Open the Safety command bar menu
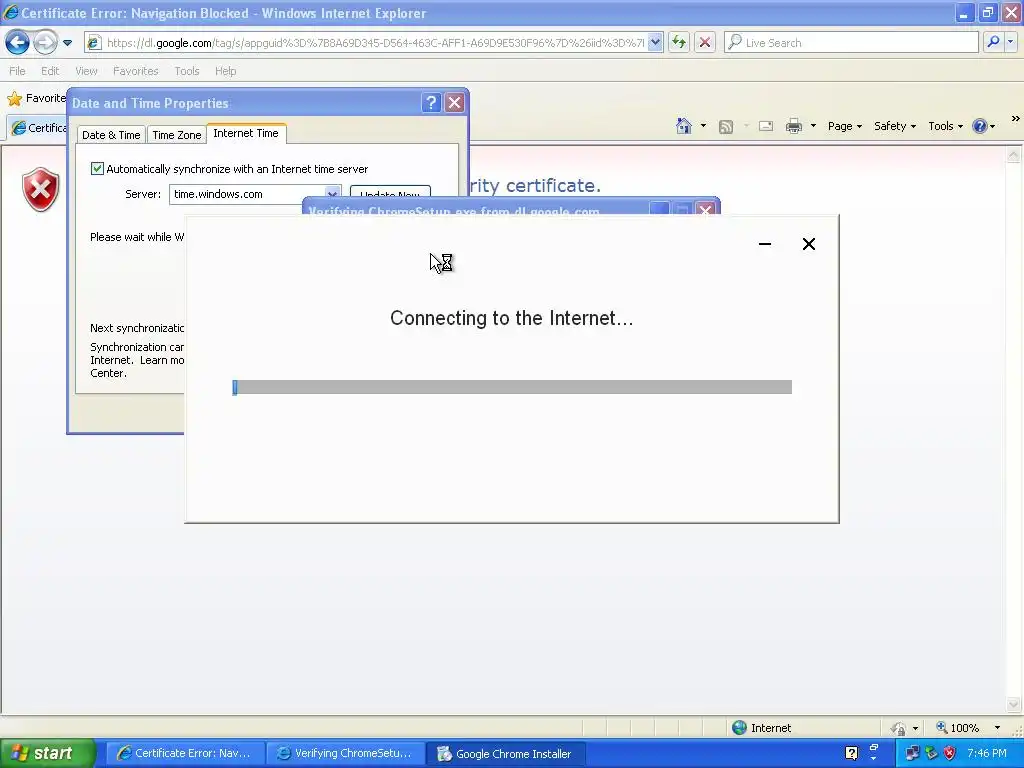 tap(895, 126)
